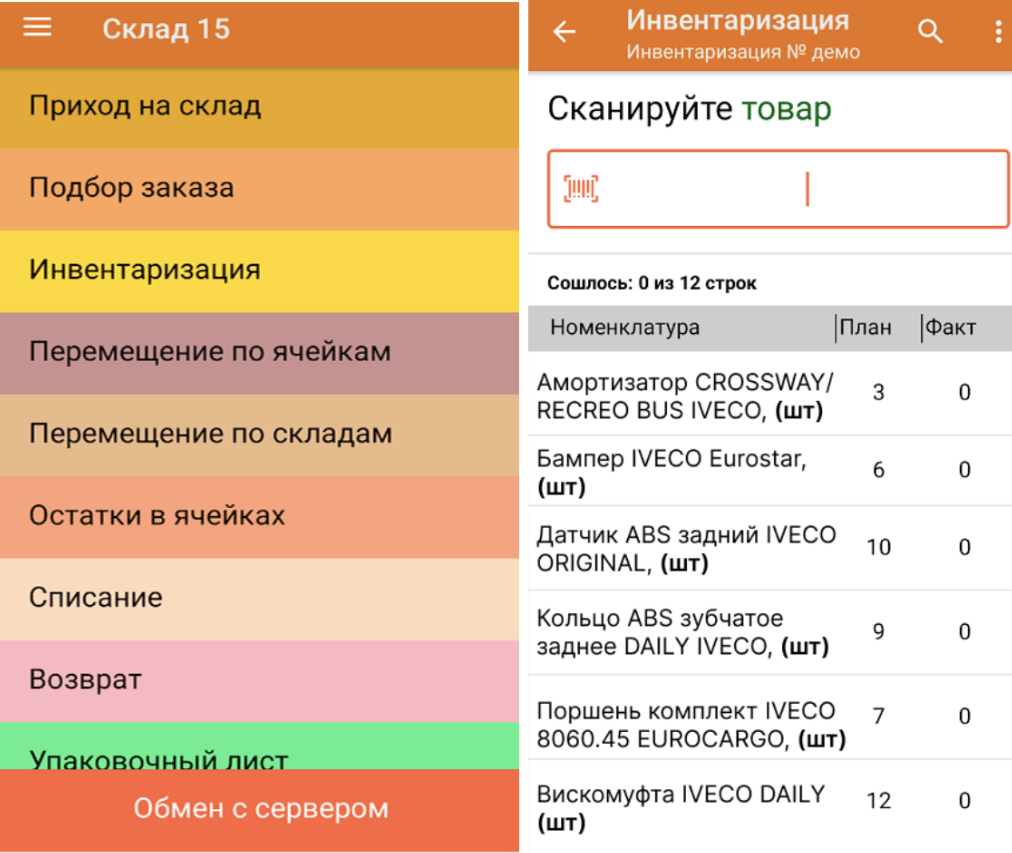This screenshot has width=1012, height=853.
Task: Tap plan value 3 for Амортизатор row
Action: [x=878, y=392]
